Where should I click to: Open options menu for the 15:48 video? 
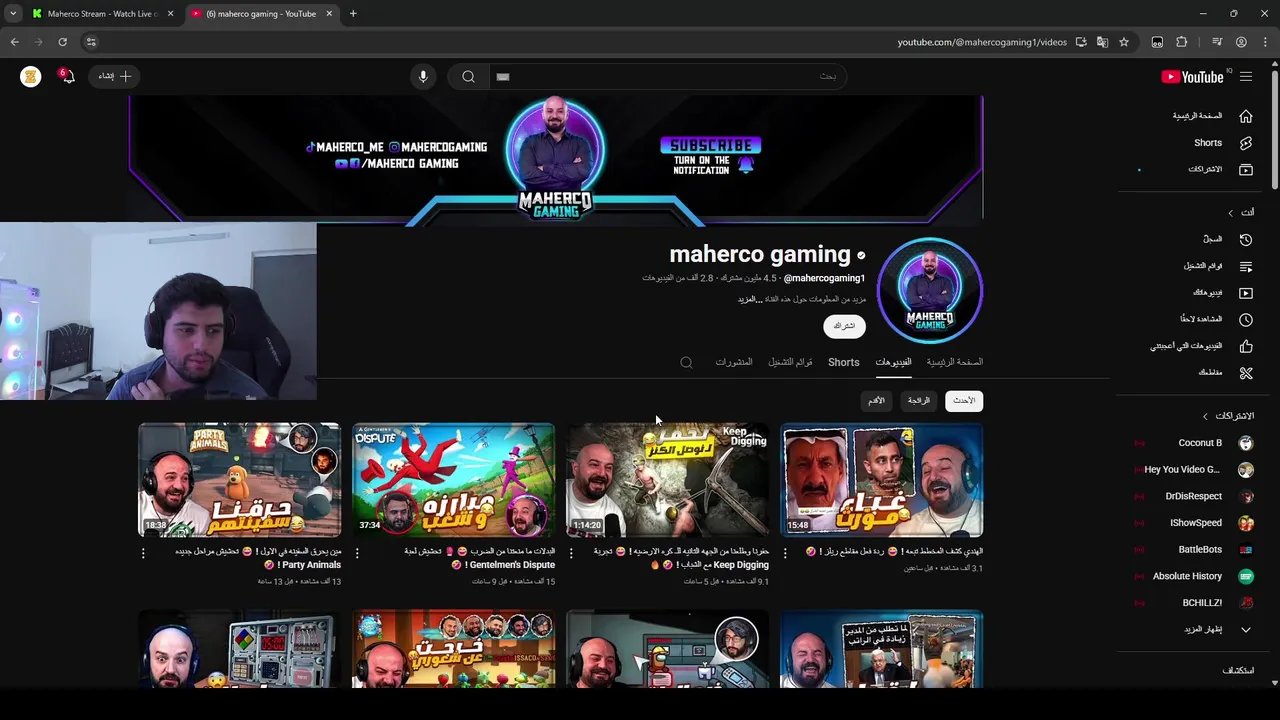point(785,552)
